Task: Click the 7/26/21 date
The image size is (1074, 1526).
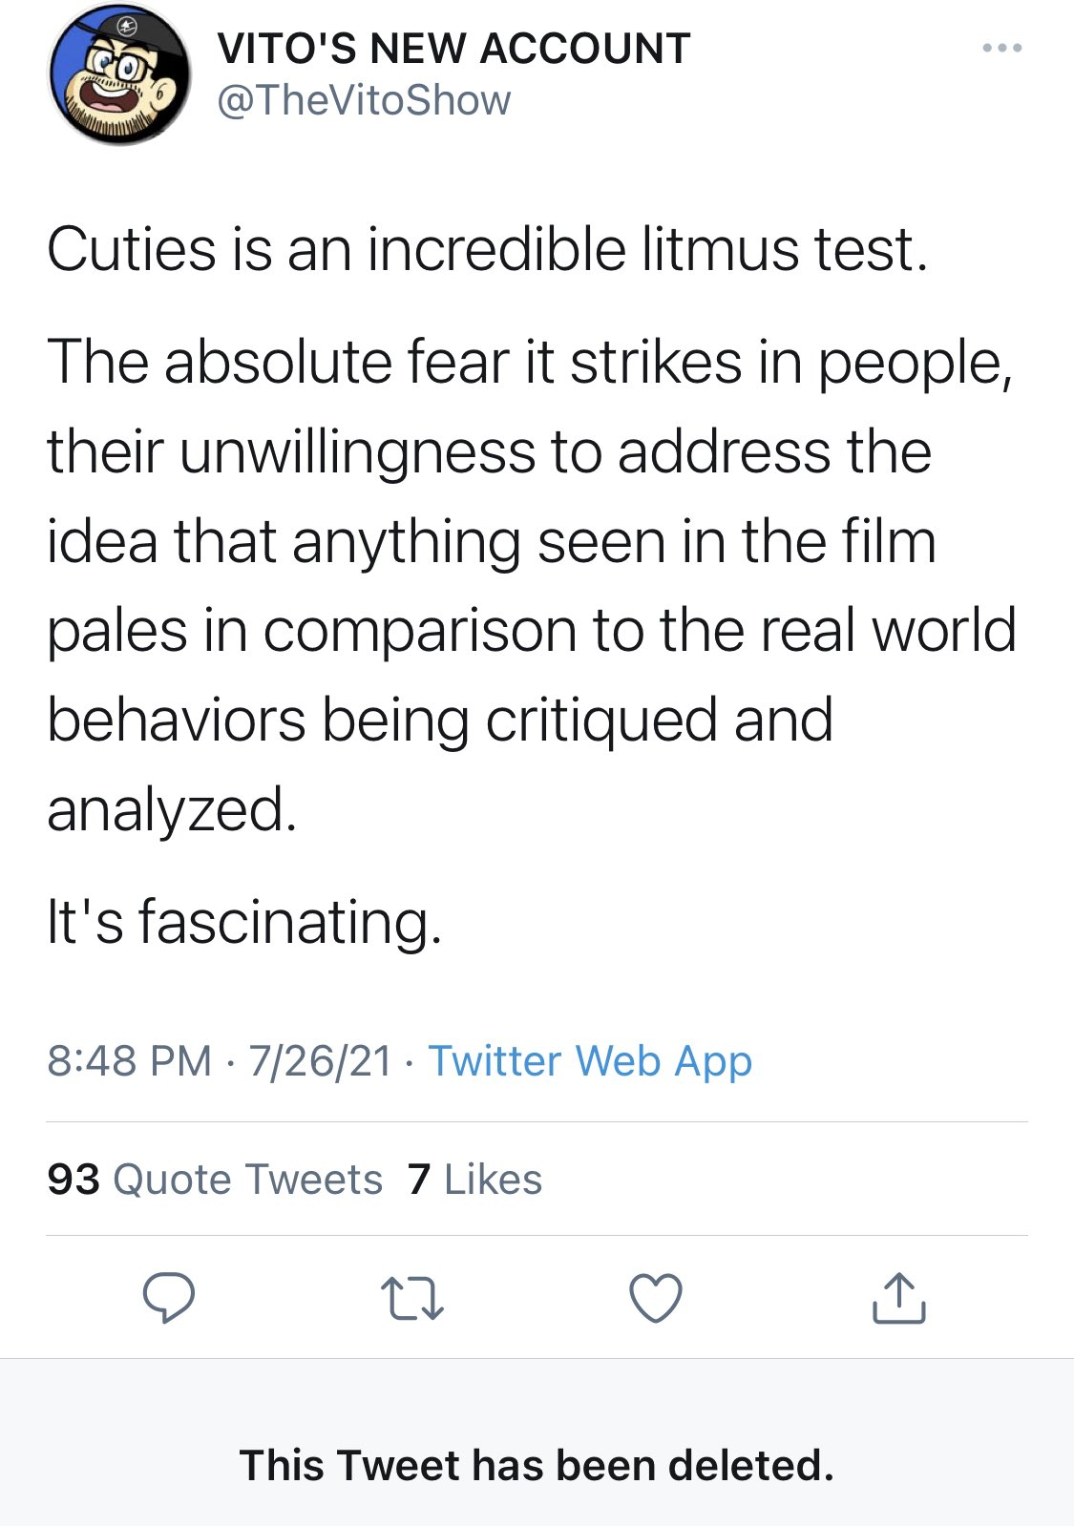Action: [x=320, y=1061]
